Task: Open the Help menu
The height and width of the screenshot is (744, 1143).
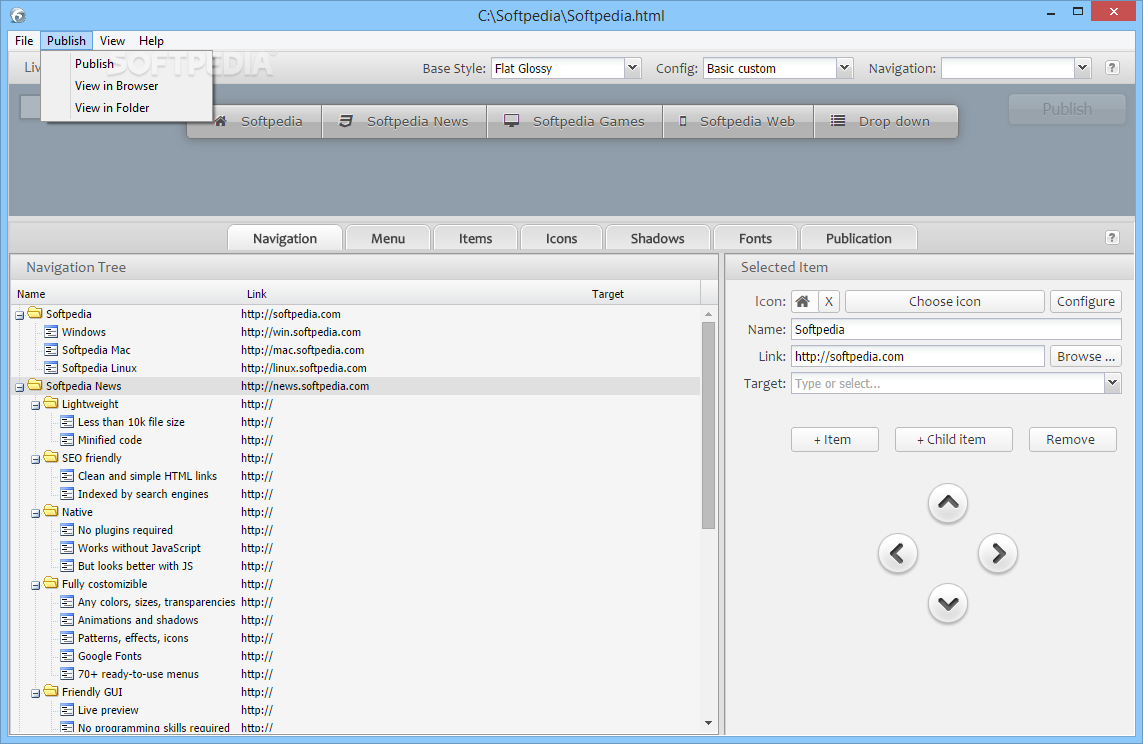Action: pyautogui.click(x=151, y=41)
